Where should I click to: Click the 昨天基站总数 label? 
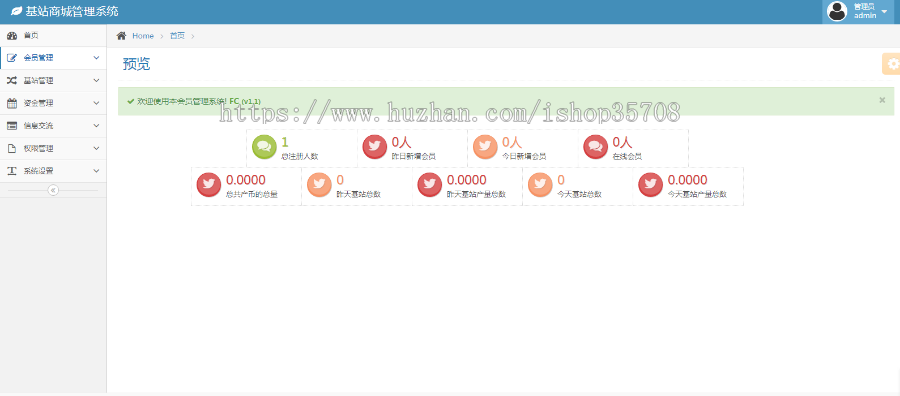(x=359, y=194)
